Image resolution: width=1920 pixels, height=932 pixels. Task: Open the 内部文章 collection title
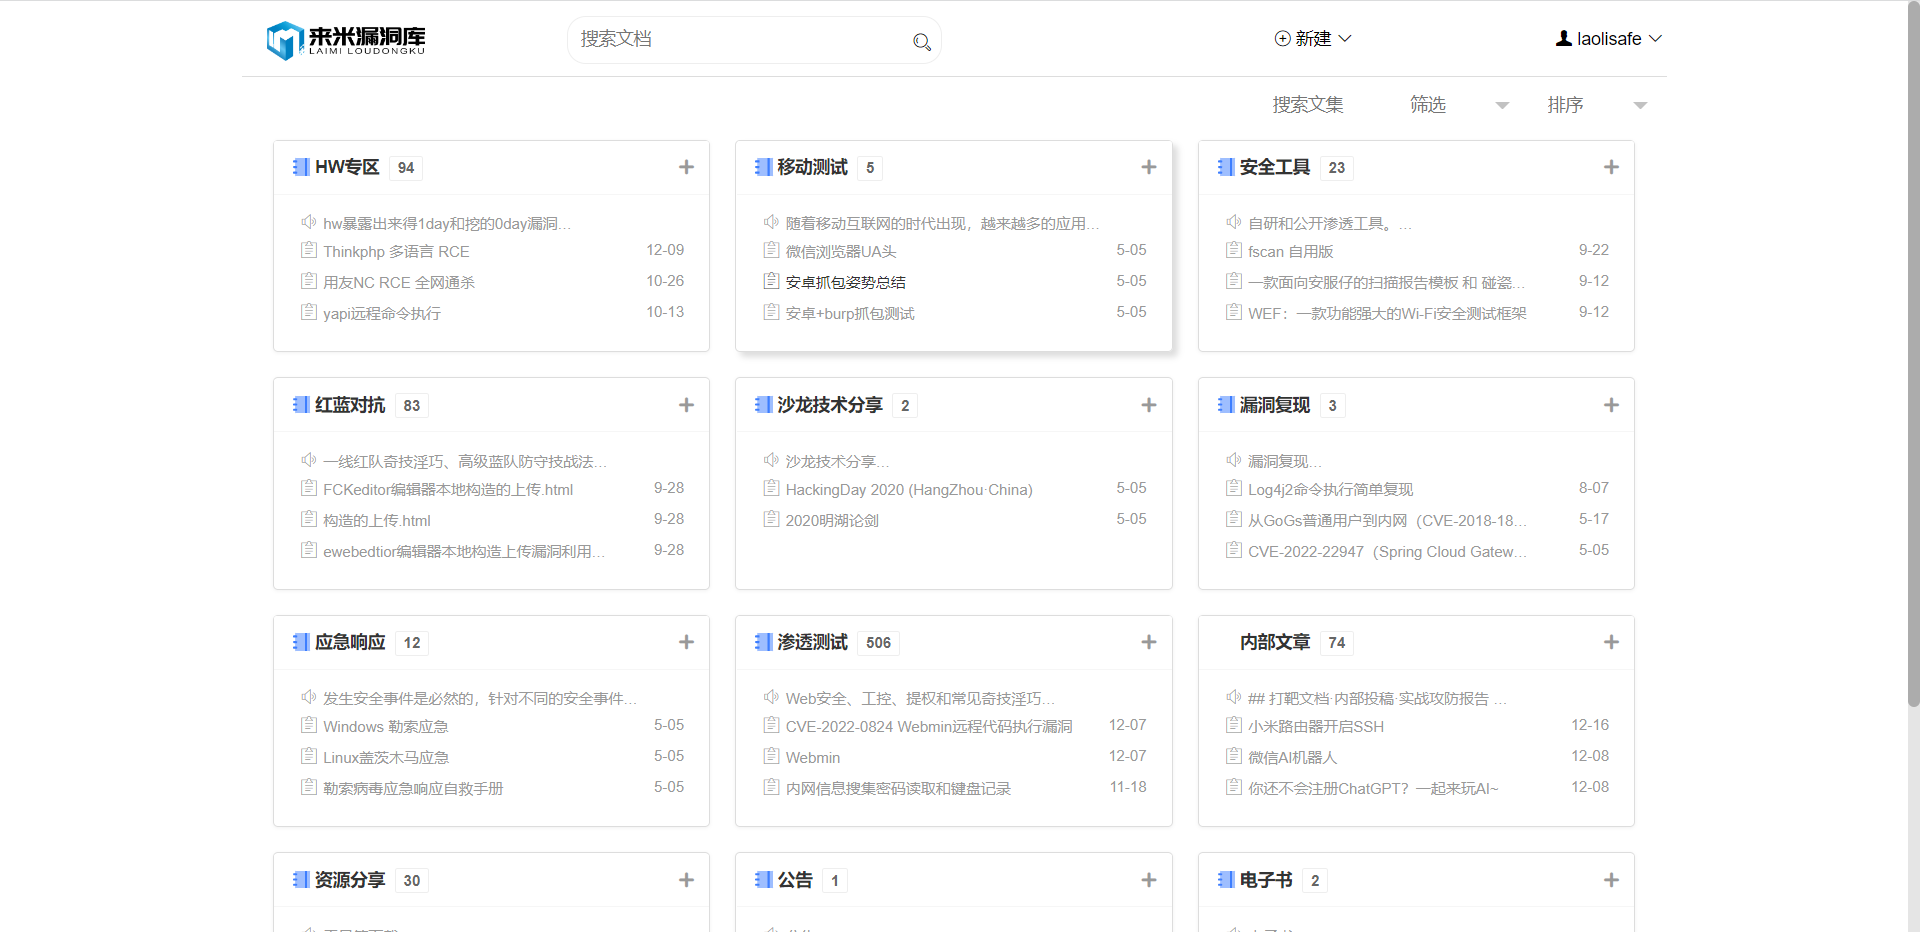tap(1274, 642)
